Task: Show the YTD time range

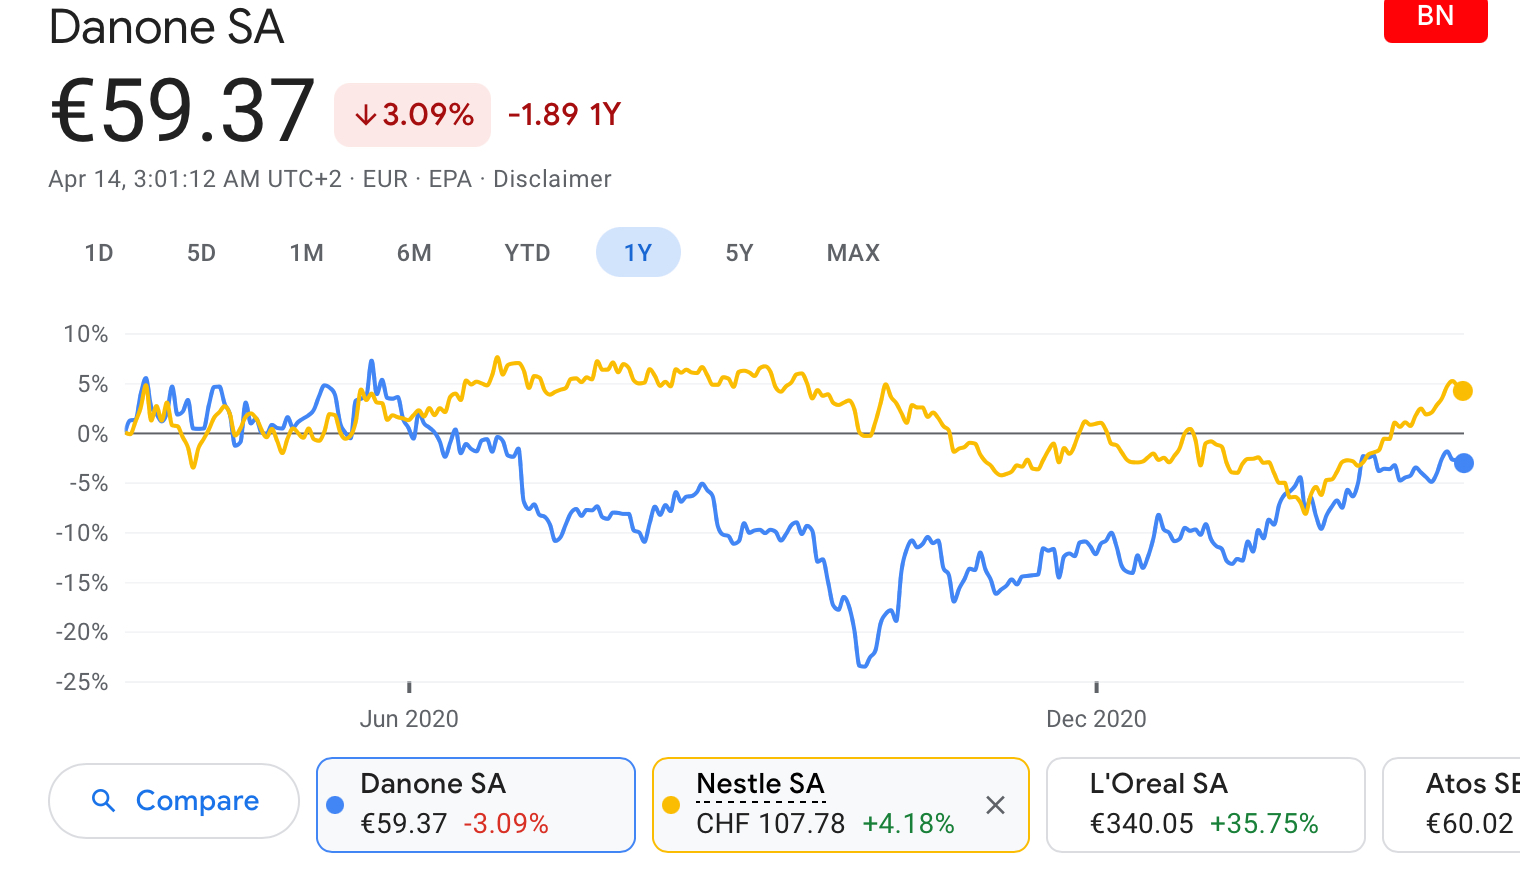Action: (527, 253)
